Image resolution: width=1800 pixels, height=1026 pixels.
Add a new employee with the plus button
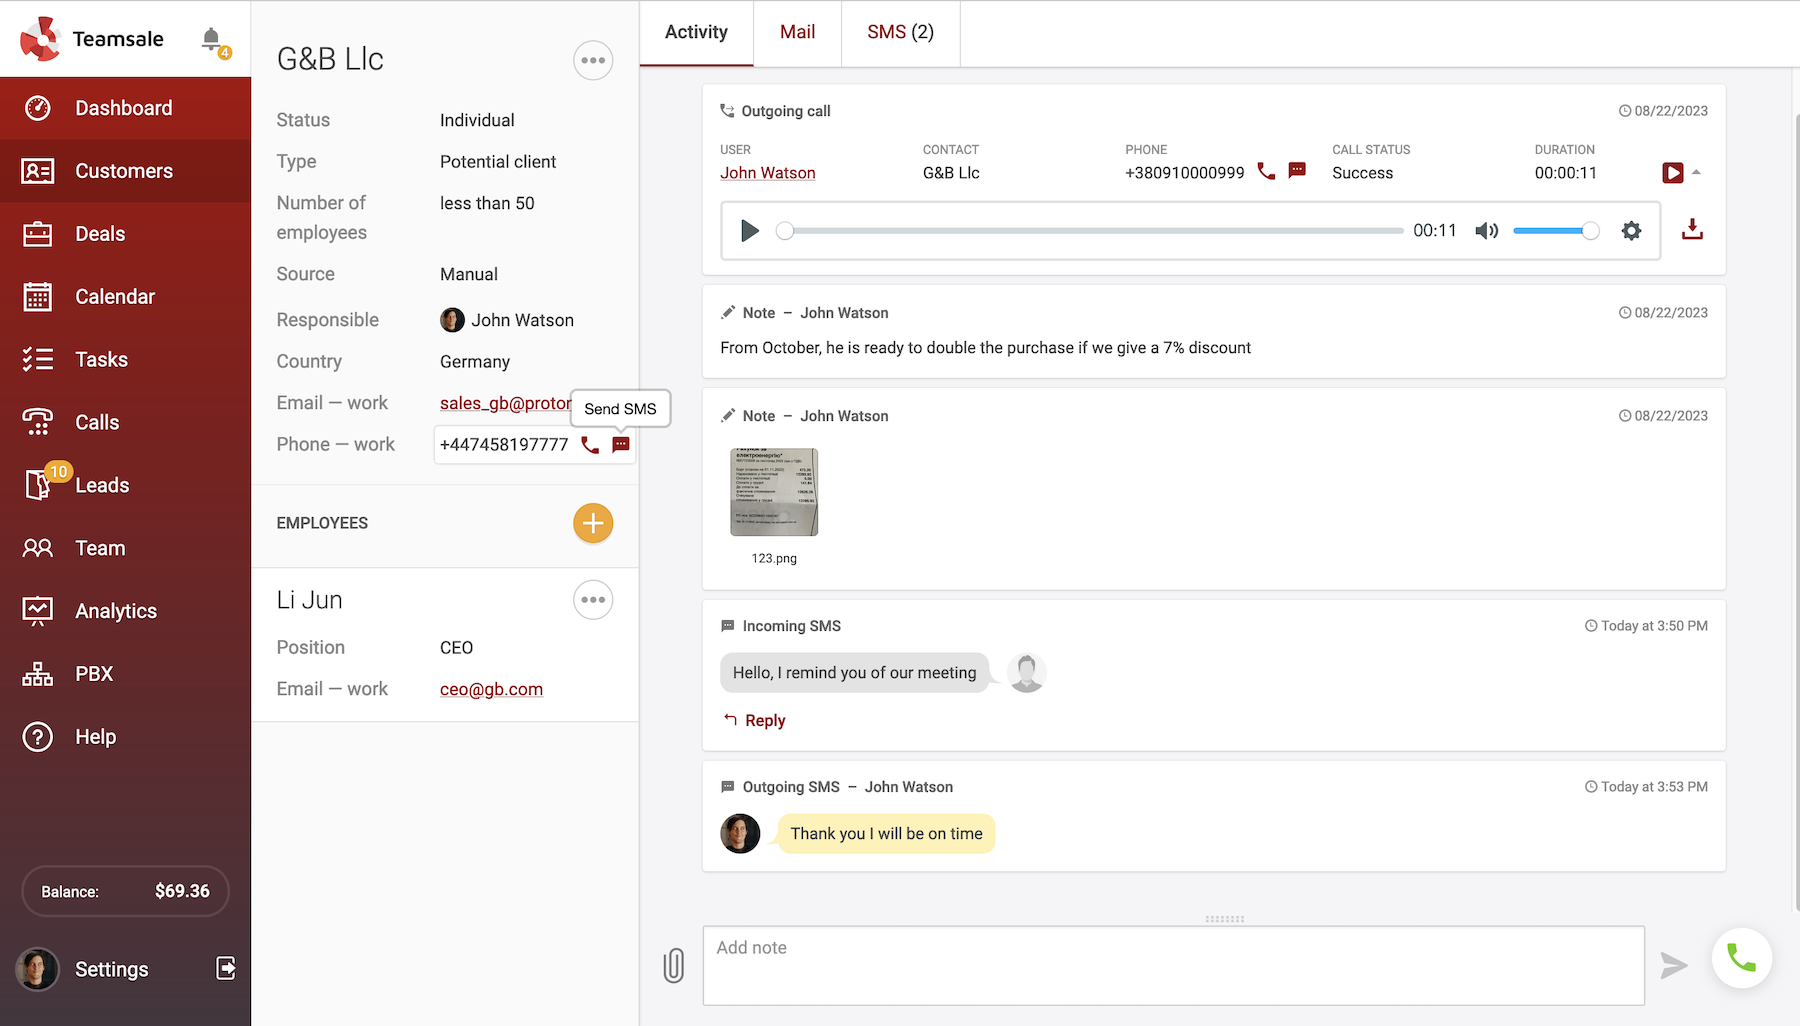click(x=593, y=523)
